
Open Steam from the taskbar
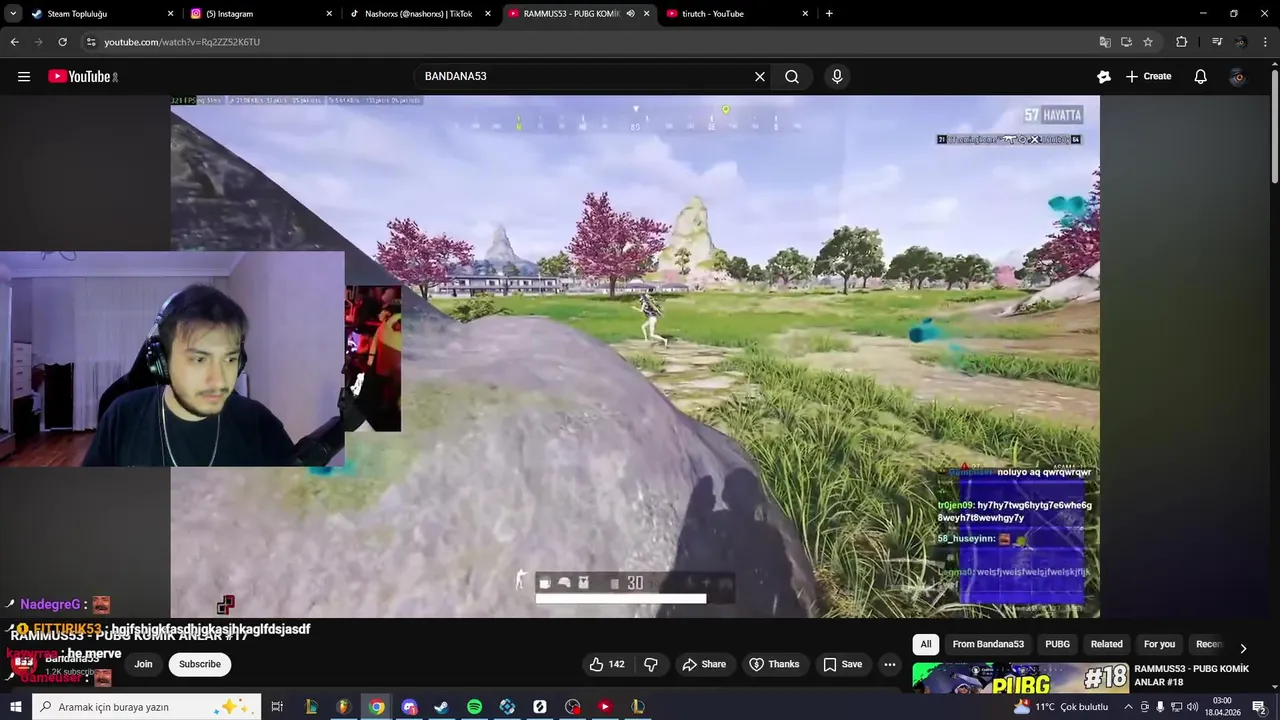click(x=441, y=707)
